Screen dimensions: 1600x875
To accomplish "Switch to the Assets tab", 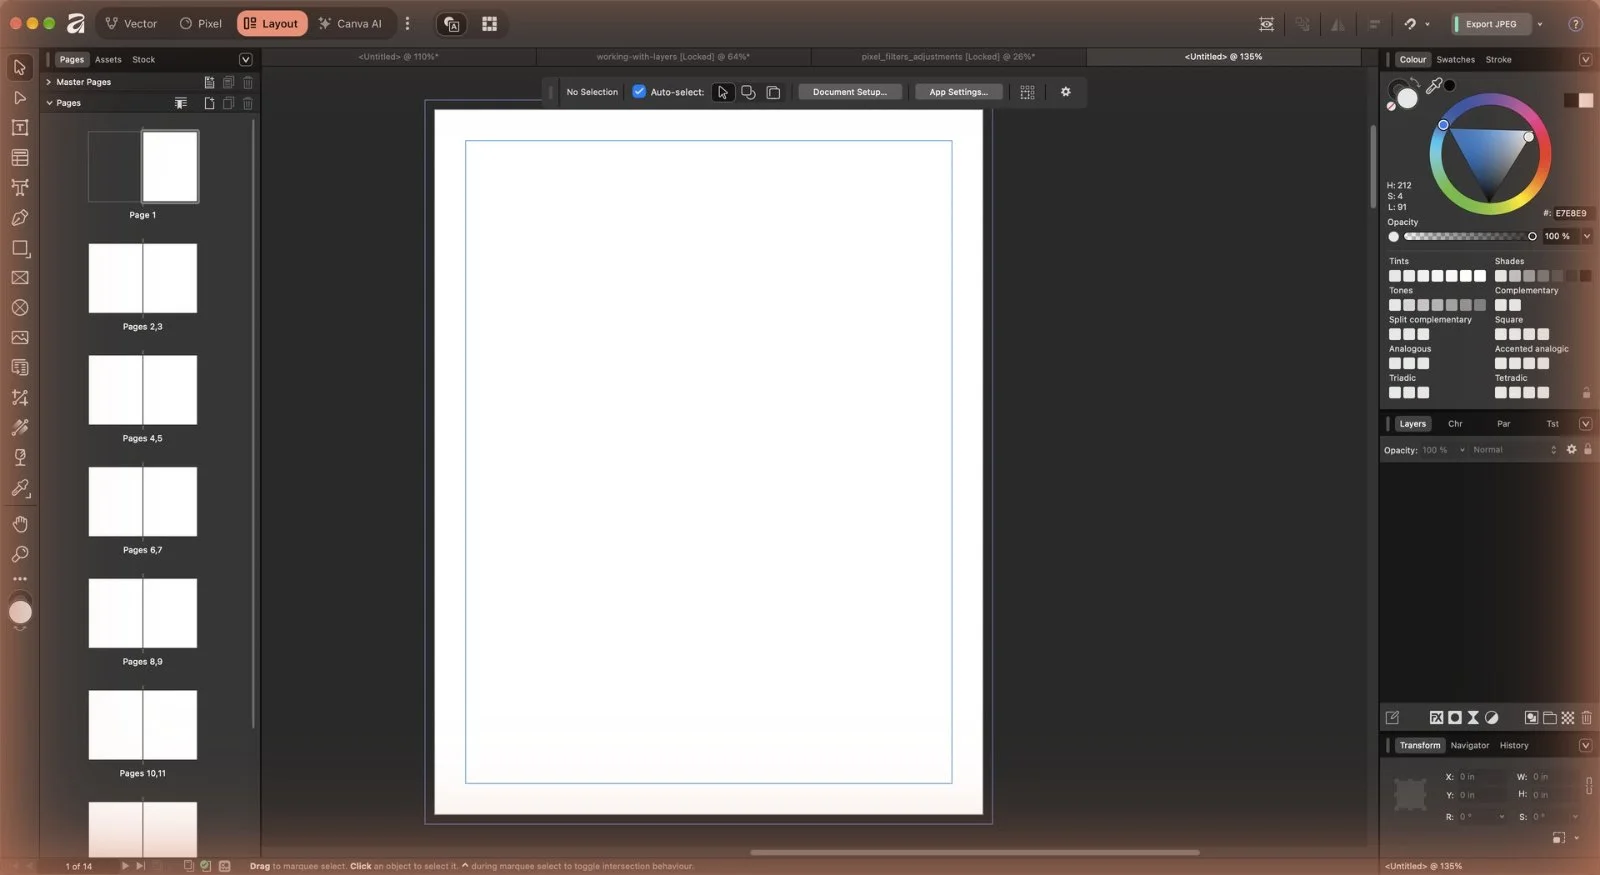I will [108, 60].
